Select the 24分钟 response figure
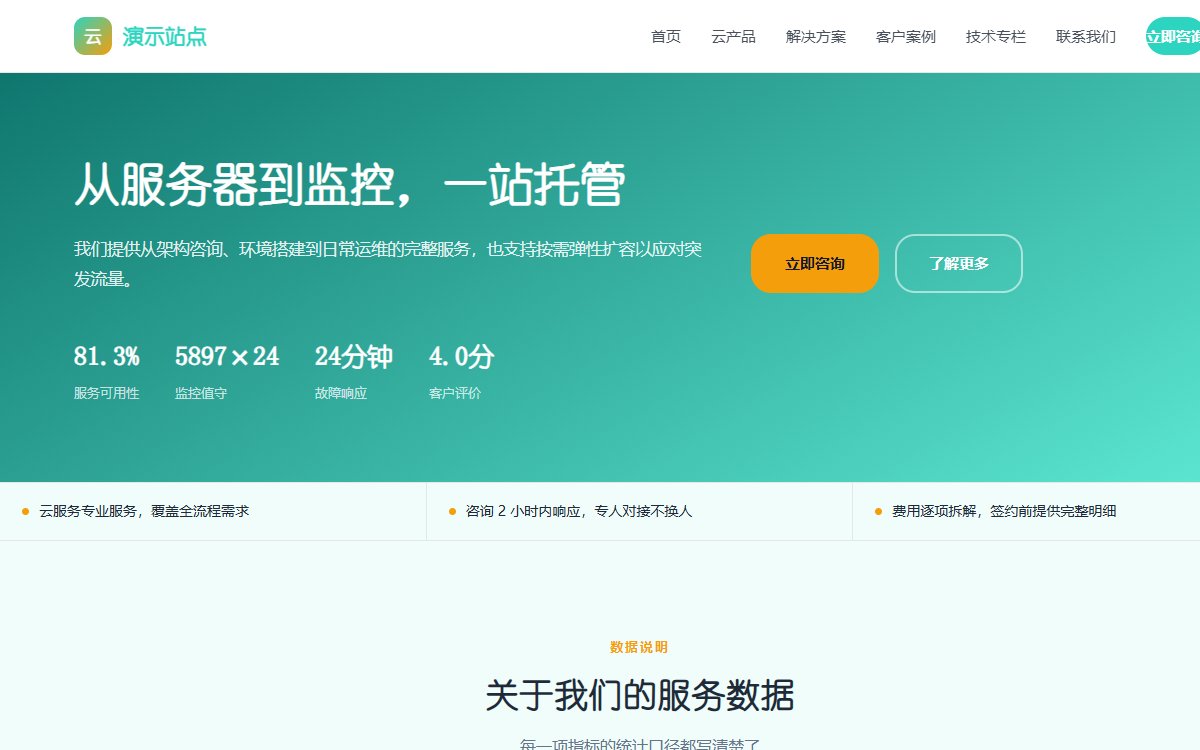This screenshot has height=750, width=1200. coord(354,357)
